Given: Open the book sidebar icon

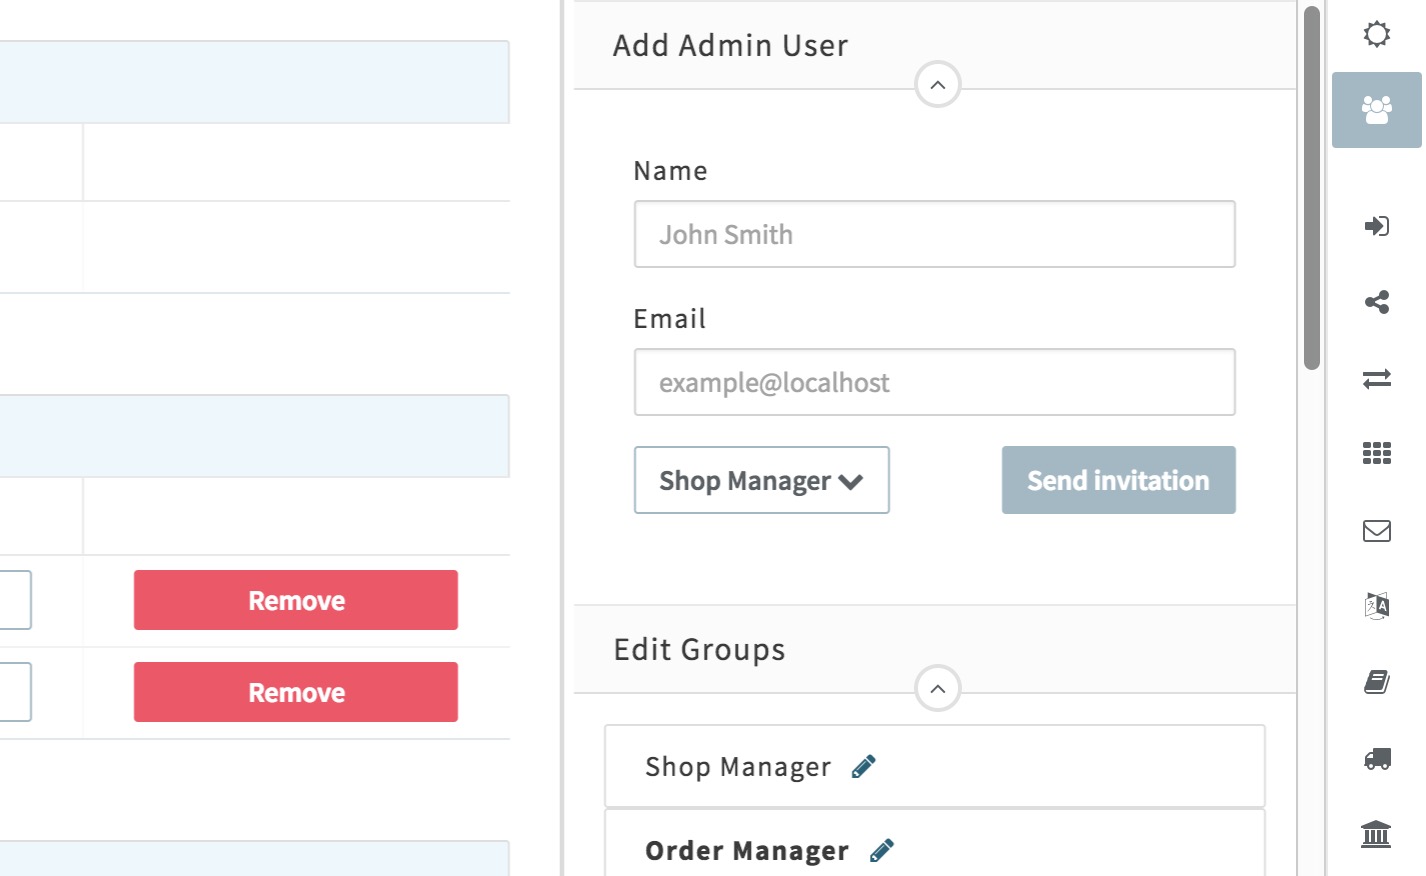Looking at the screenshot, I should (x=1377, y=683).
